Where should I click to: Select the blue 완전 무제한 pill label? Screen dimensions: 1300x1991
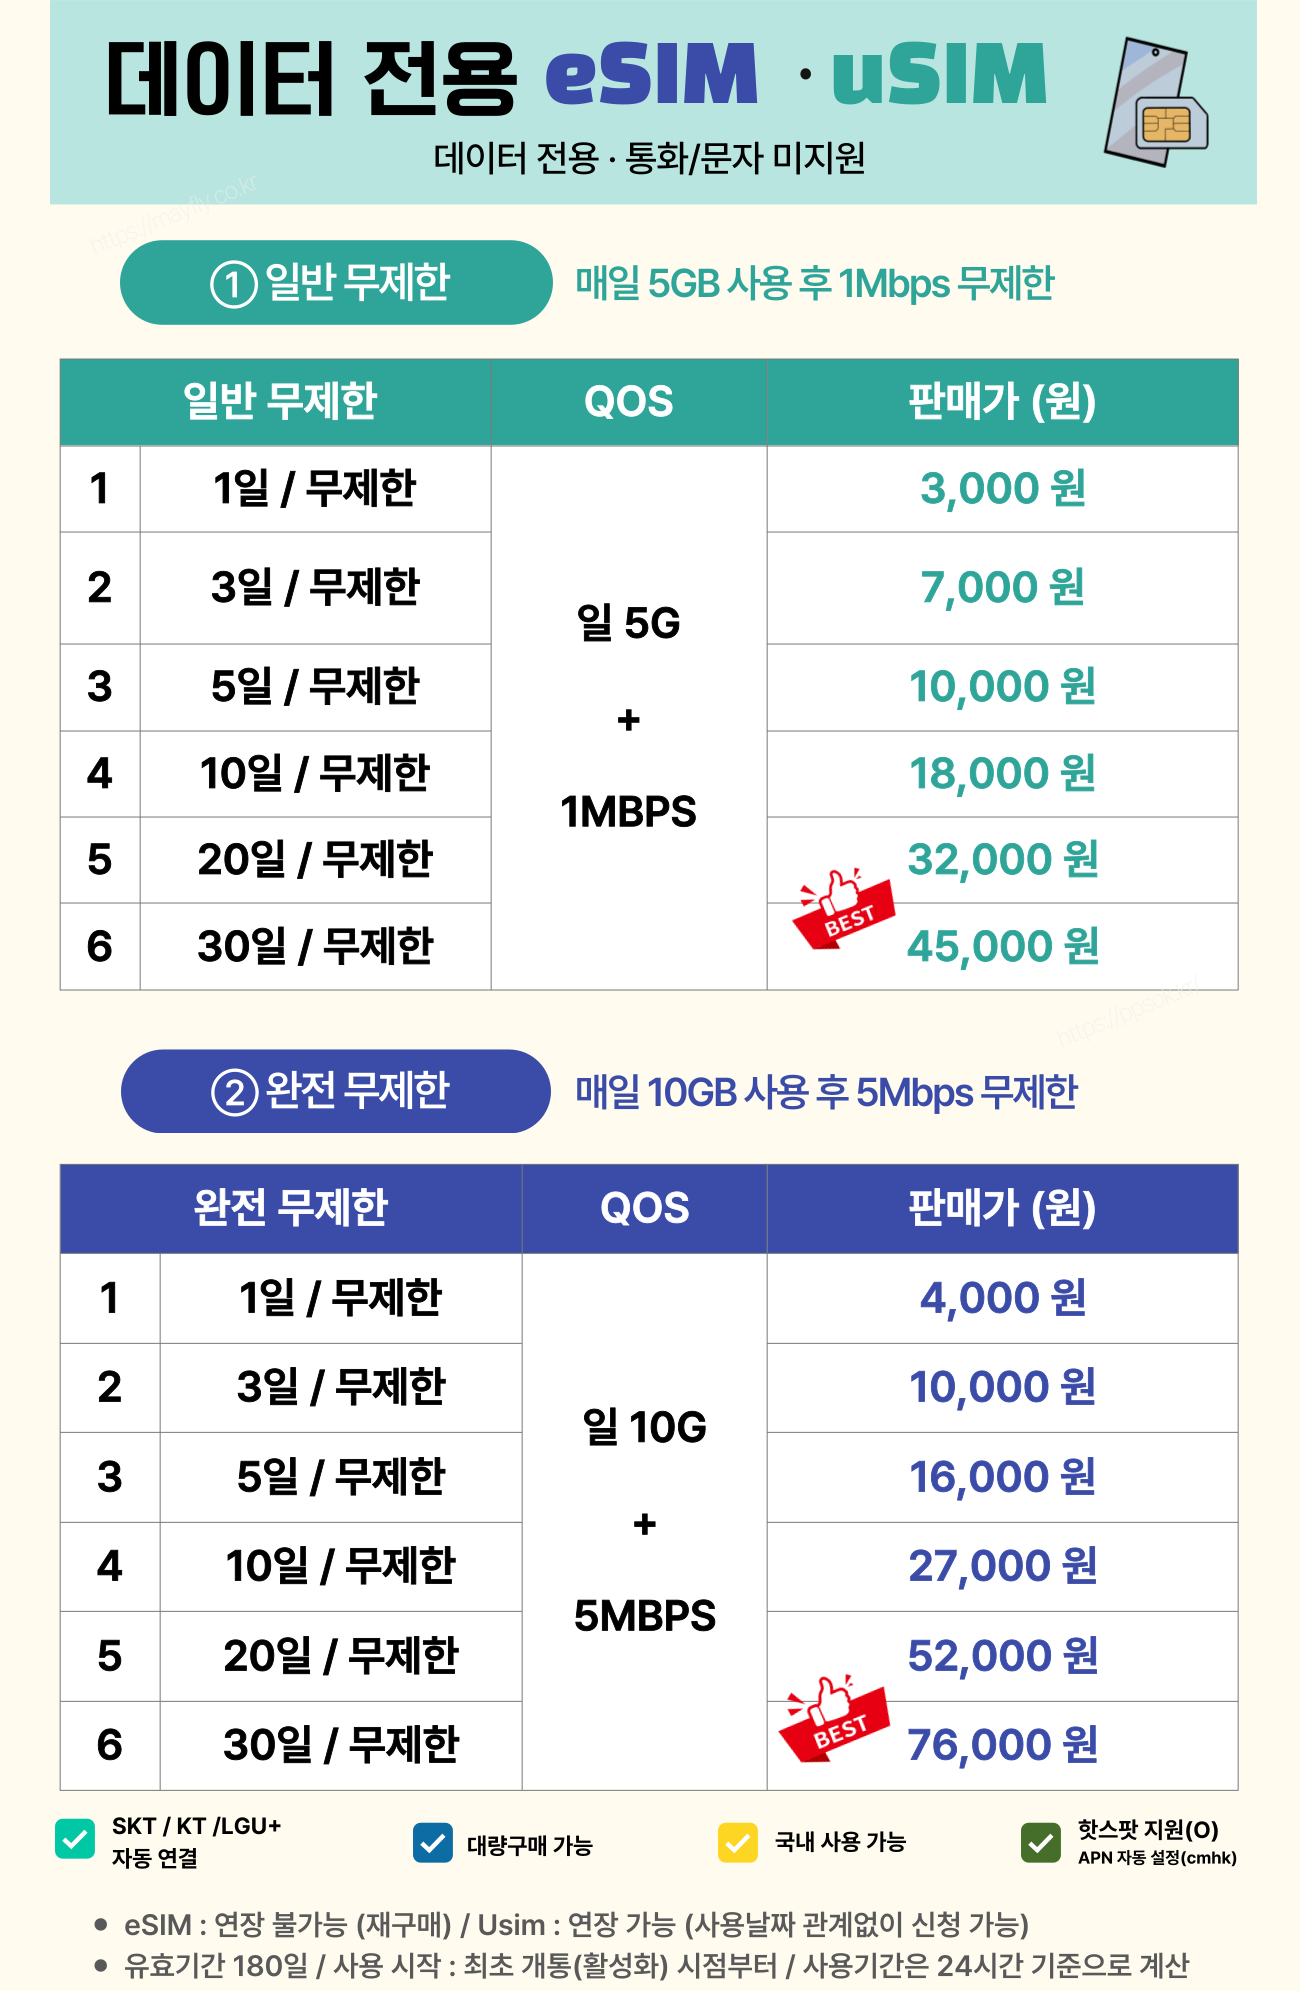coord(336,1091)
